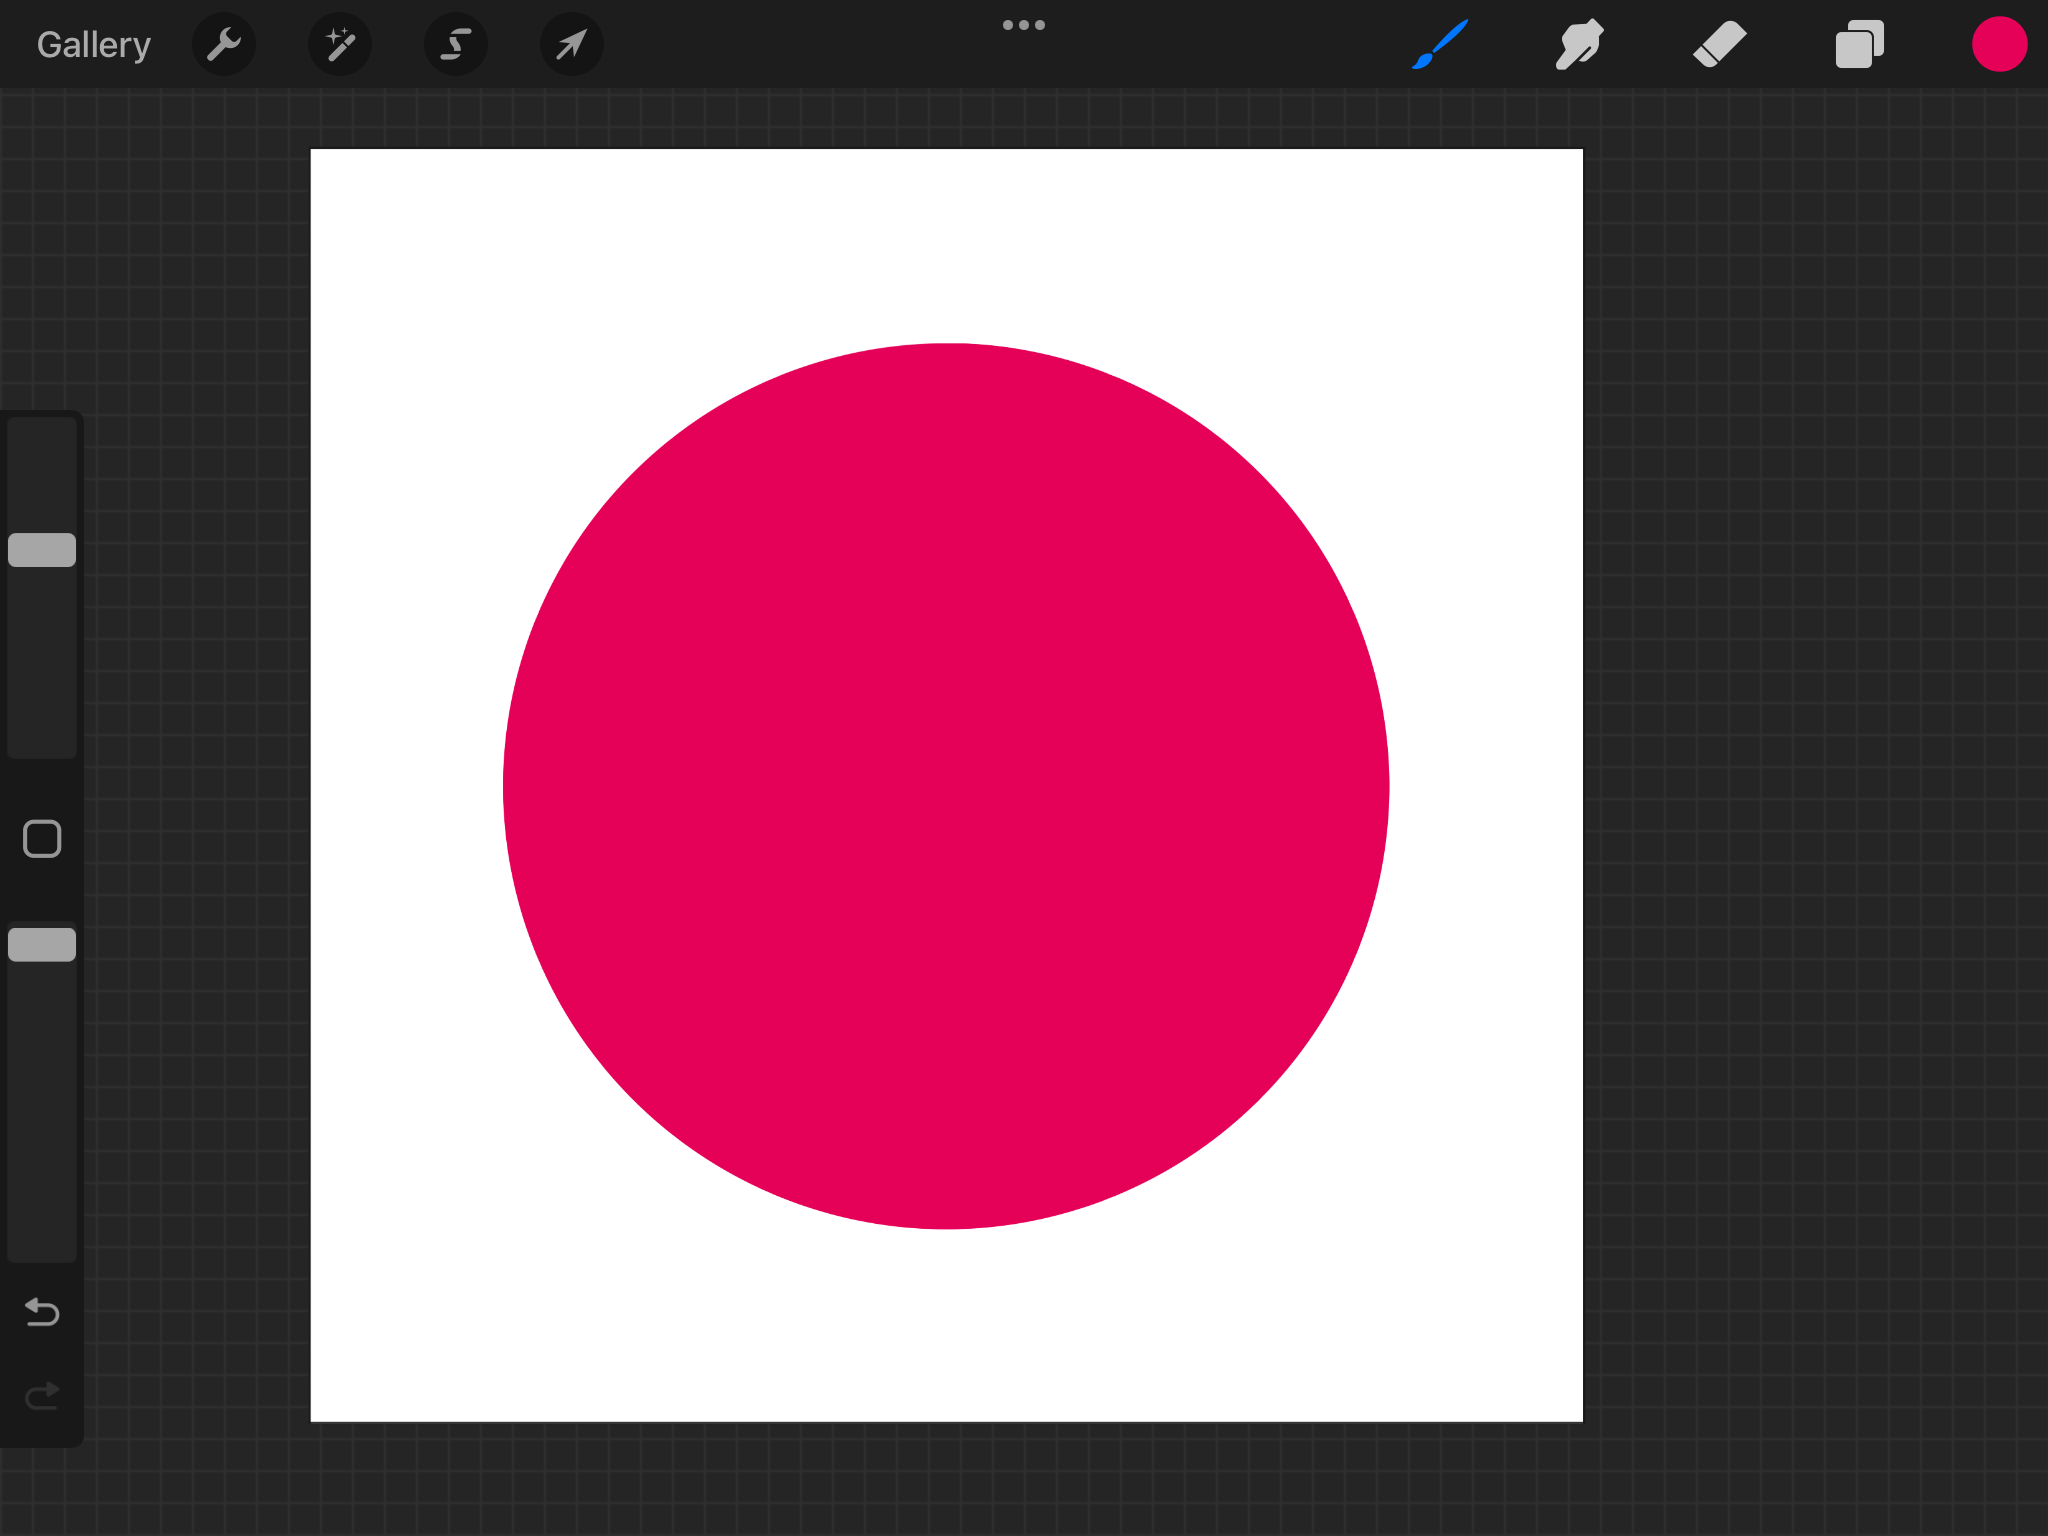Image resolution: width=2048 pixels, height=1536 pixels.
Task: Click the pink circle on the canvas
Action: click(945, 786)
